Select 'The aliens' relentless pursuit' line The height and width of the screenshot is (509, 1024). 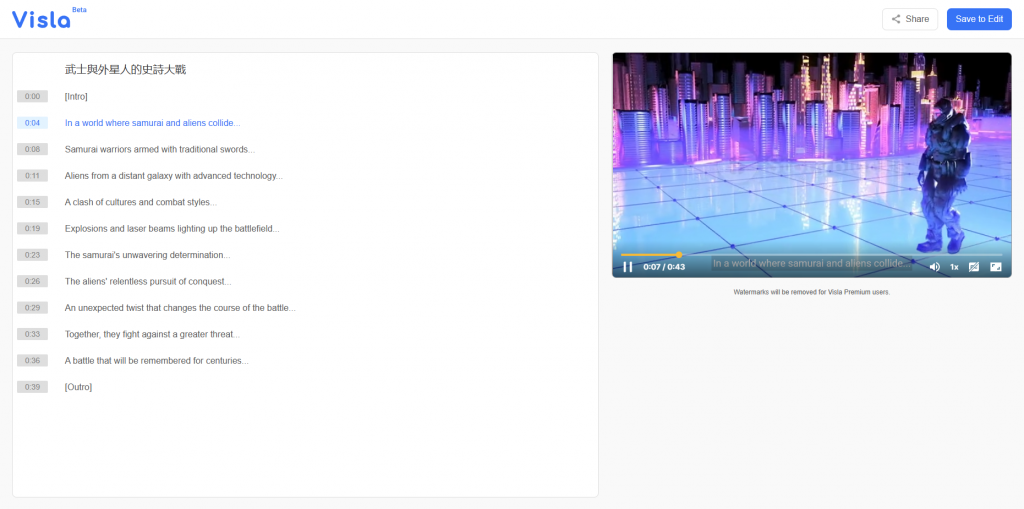coord(148,282)
